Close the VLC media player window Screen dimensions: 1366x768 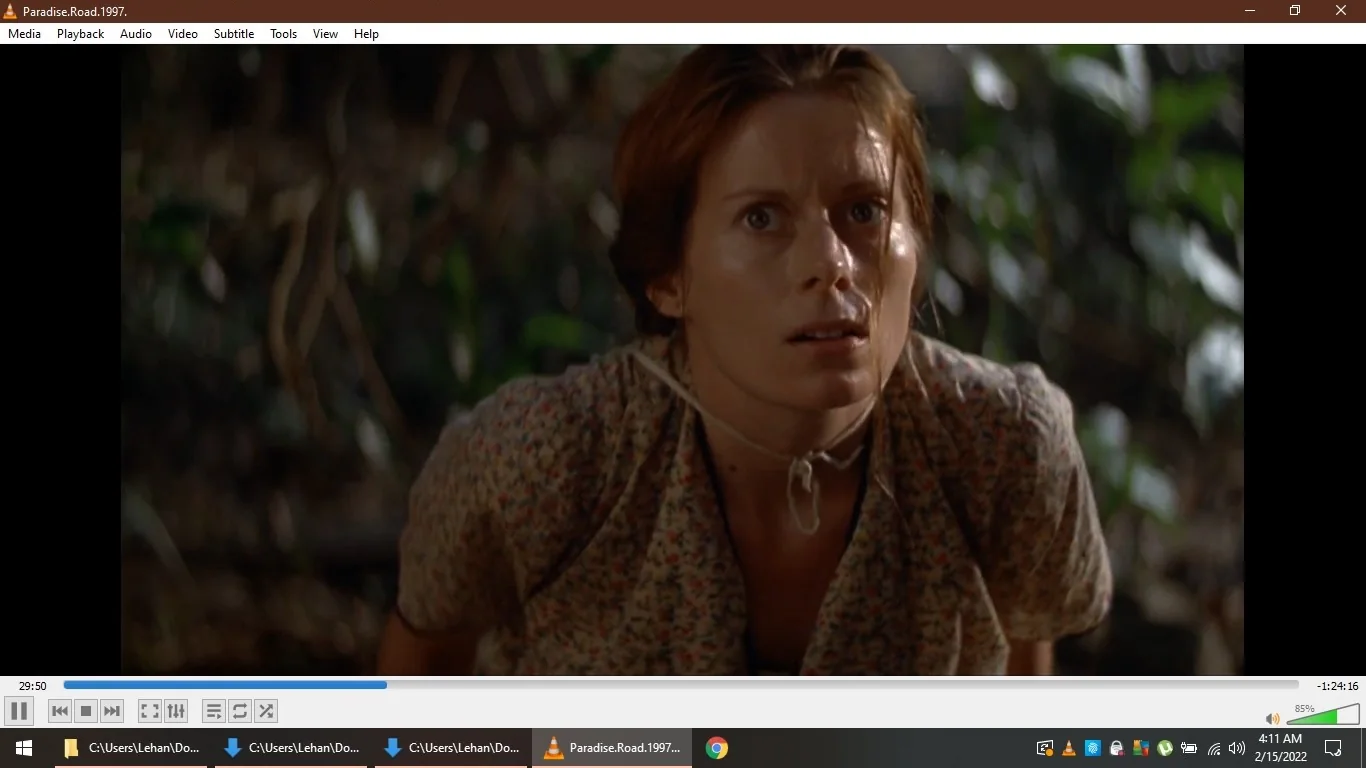click(1341, 11)
